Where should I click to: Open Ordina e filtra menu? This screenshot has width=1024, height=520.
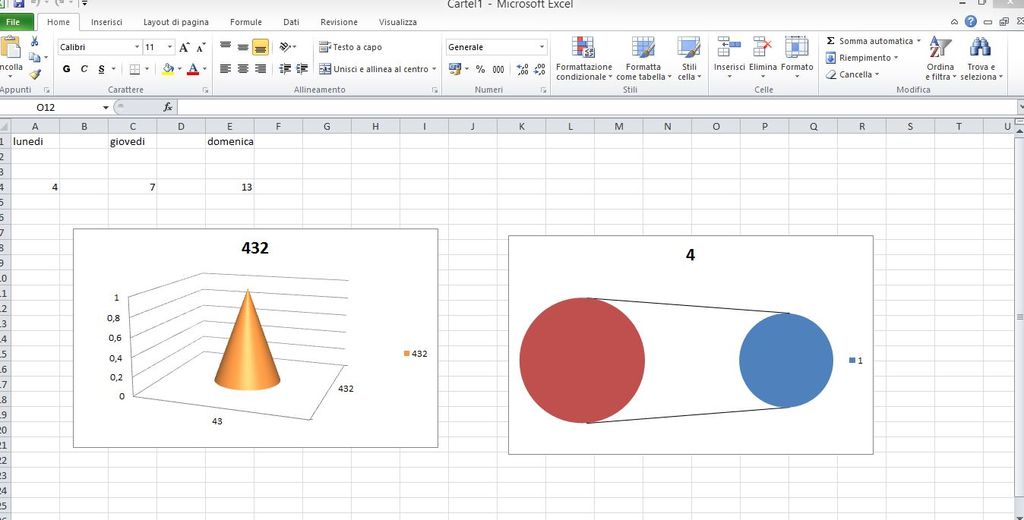click(940, 59)
